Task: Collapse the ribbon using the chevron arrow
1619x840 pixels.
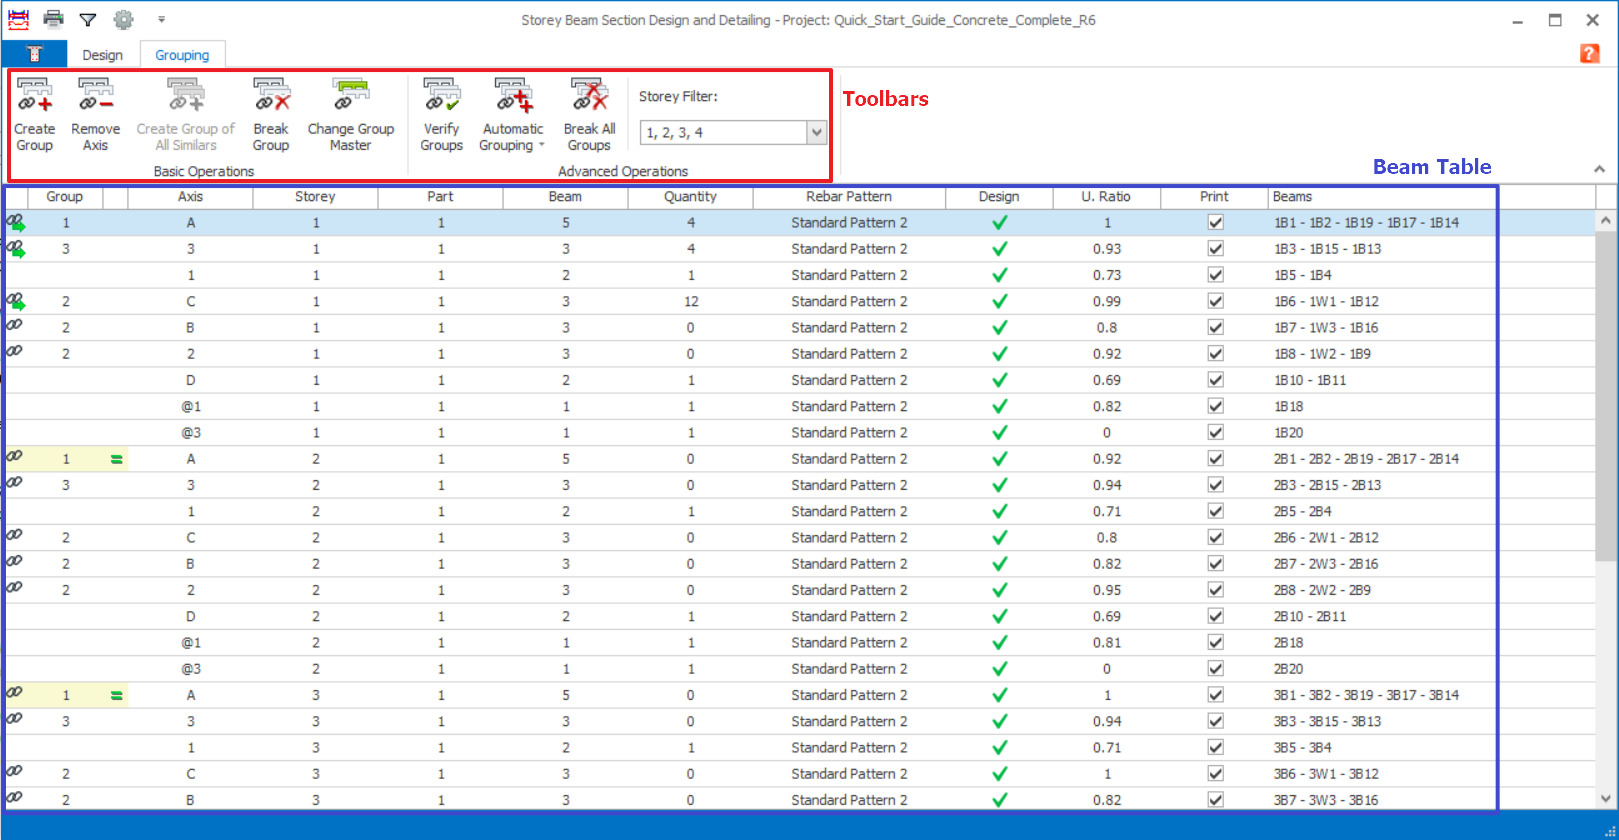Action: coord(1599,169)
